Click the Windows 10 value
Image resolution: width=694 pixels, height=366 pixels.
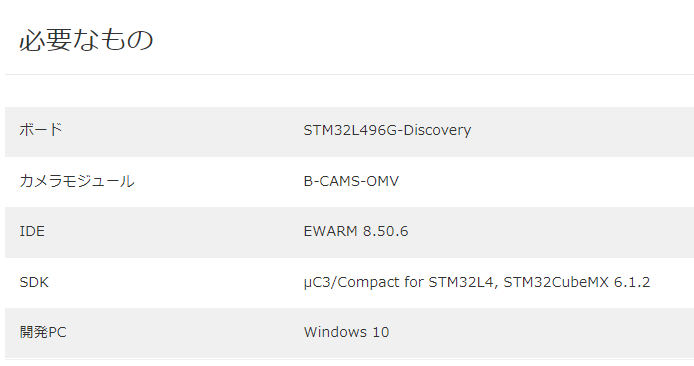tap(346, 332)
